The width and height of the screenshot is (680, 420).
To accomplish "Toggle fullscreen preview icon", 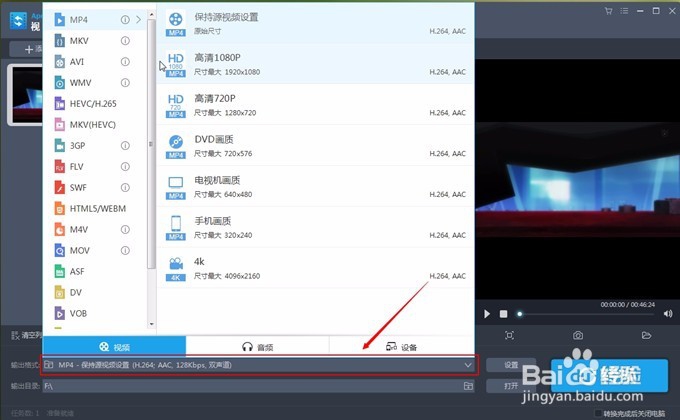I will point(510,335).
